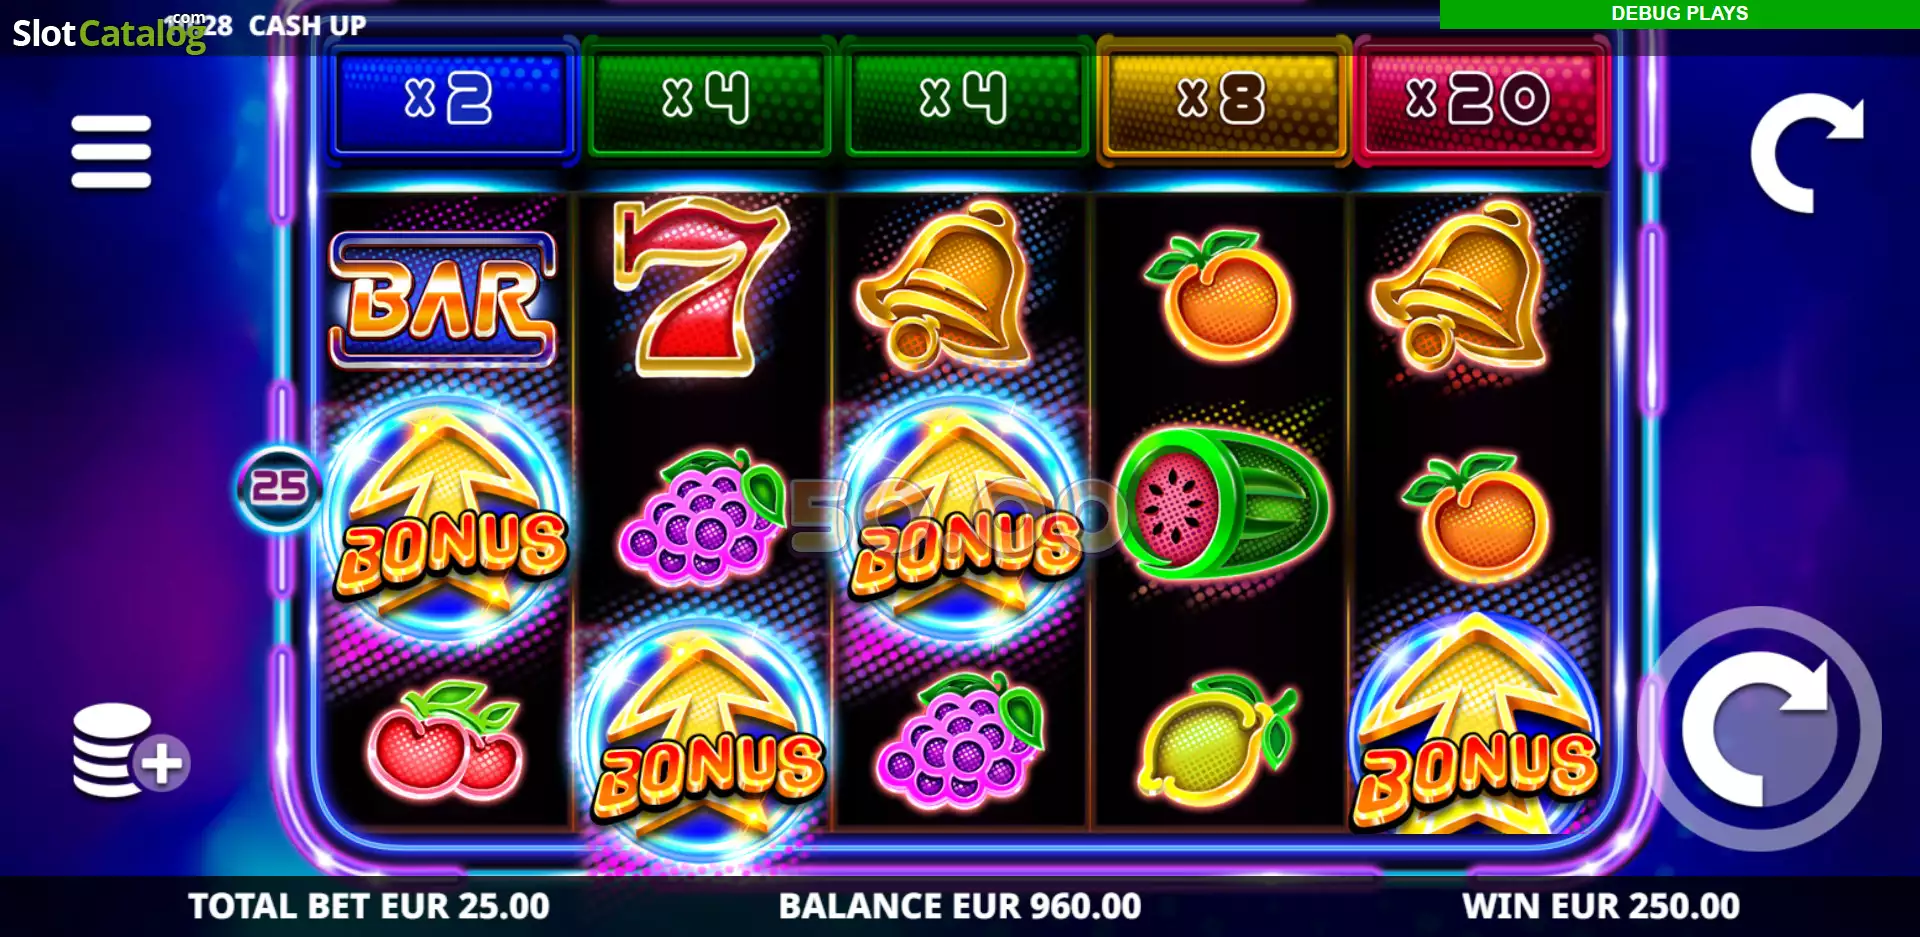Screen dimensions: 1920x937
Task: Select the x8 yellow multiplier
Action: pyautogui.click(x=1222, y=100)
